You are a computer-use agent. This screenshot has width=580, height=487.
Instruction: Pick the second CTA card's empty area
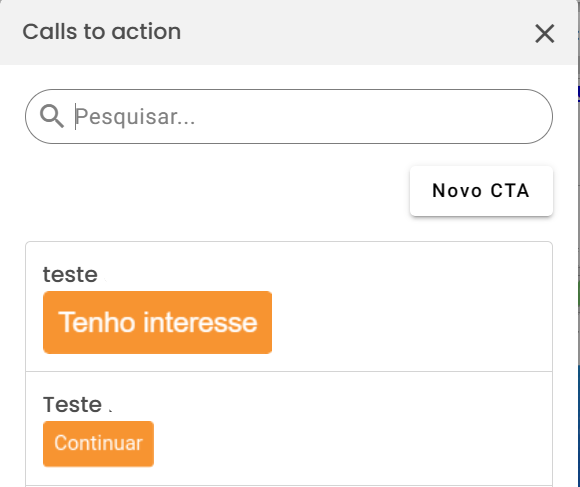351,429
